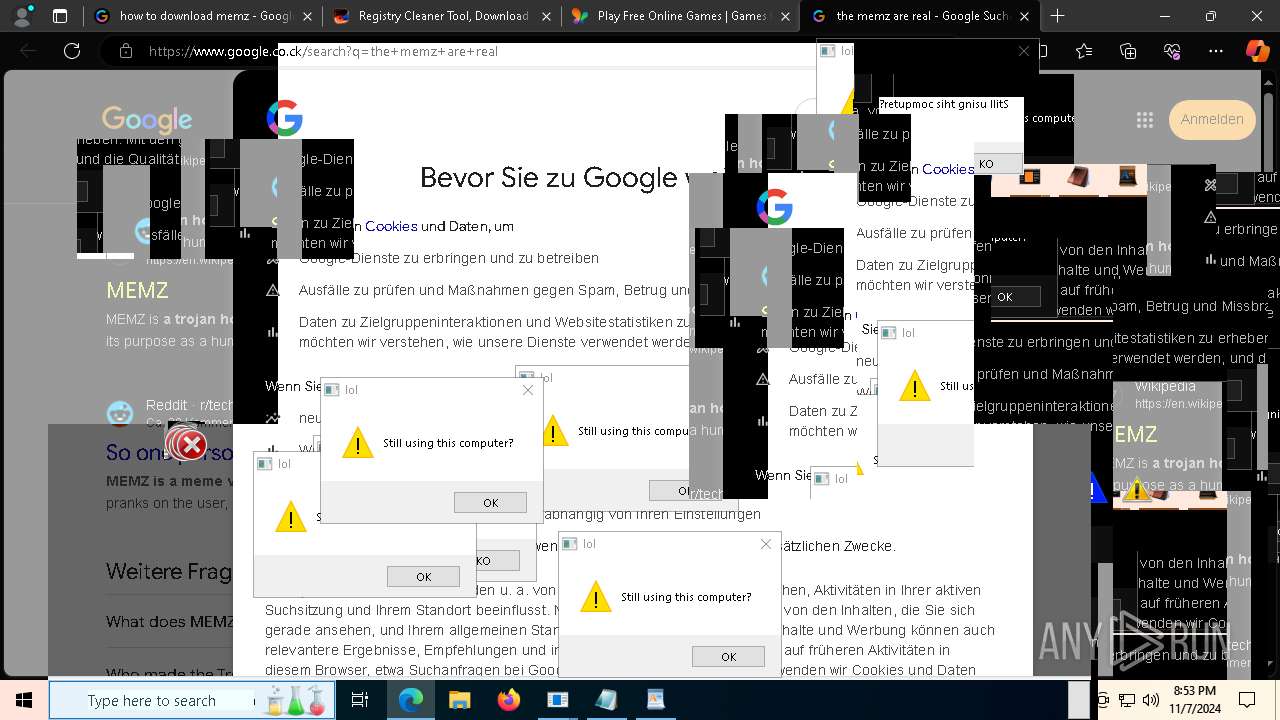Open the volume speaker tray icon
The height and width of the screenshot is (720, 1280).
(1151, 701)
